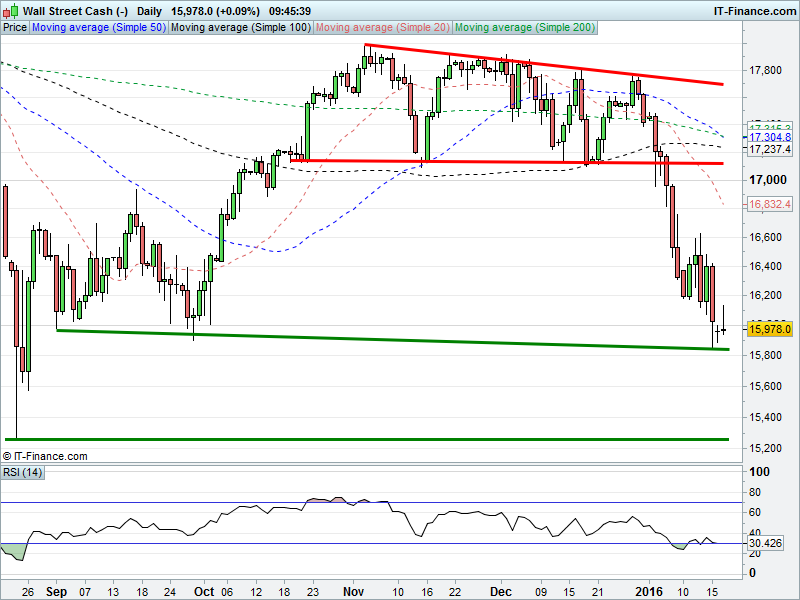Click the blue 17,304.8 moving average tag
This screenshot has width=800, height=600.
pos(770,137)
